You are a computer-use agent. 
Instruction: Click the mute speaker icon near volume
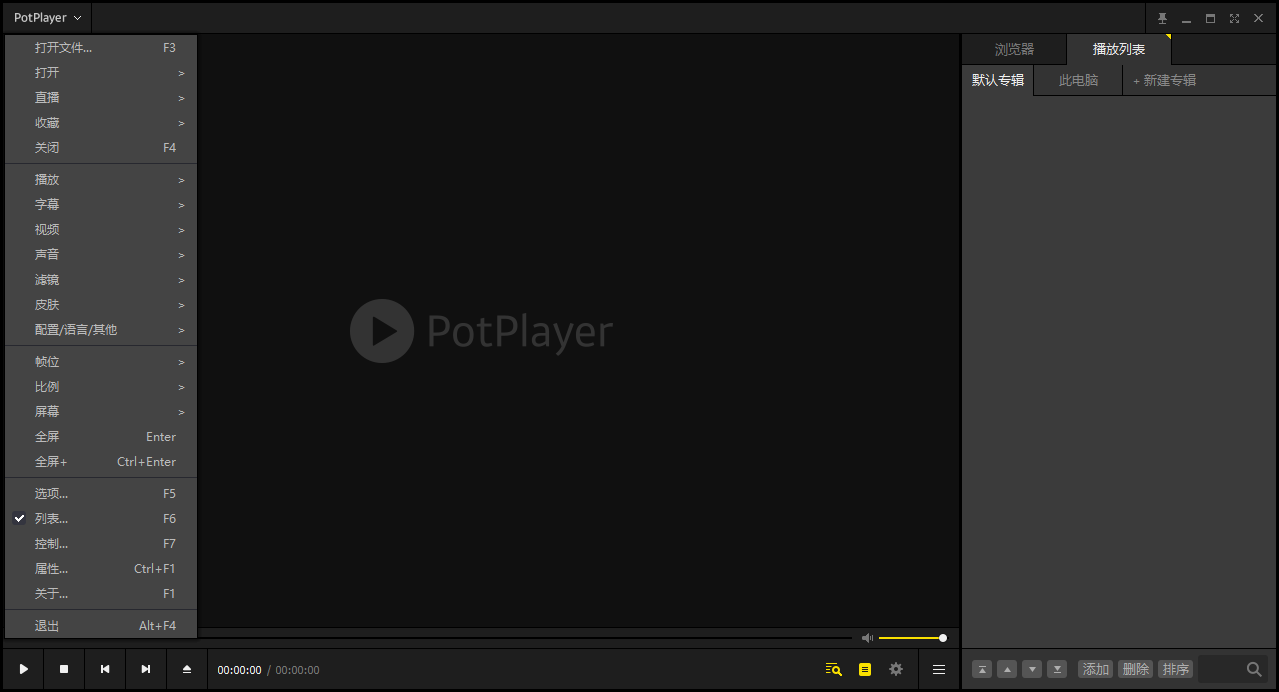867,637
